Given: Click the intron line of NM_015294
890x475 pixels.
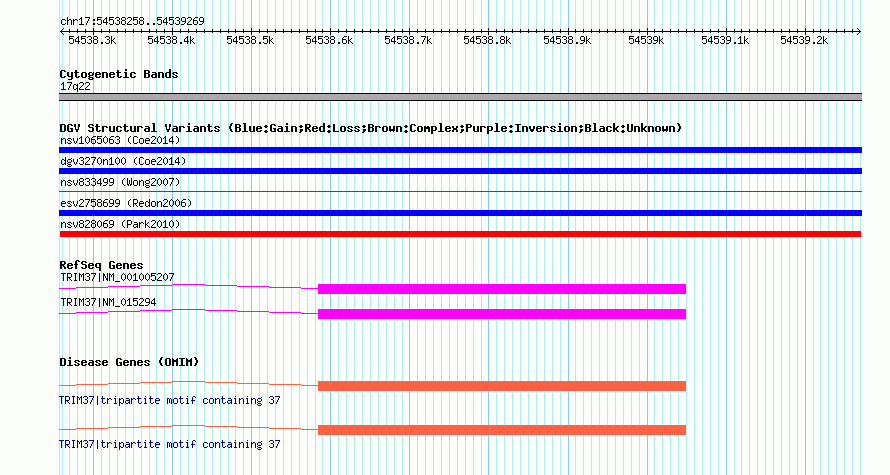Looking at the screenshot, I should tap(188, 310).
